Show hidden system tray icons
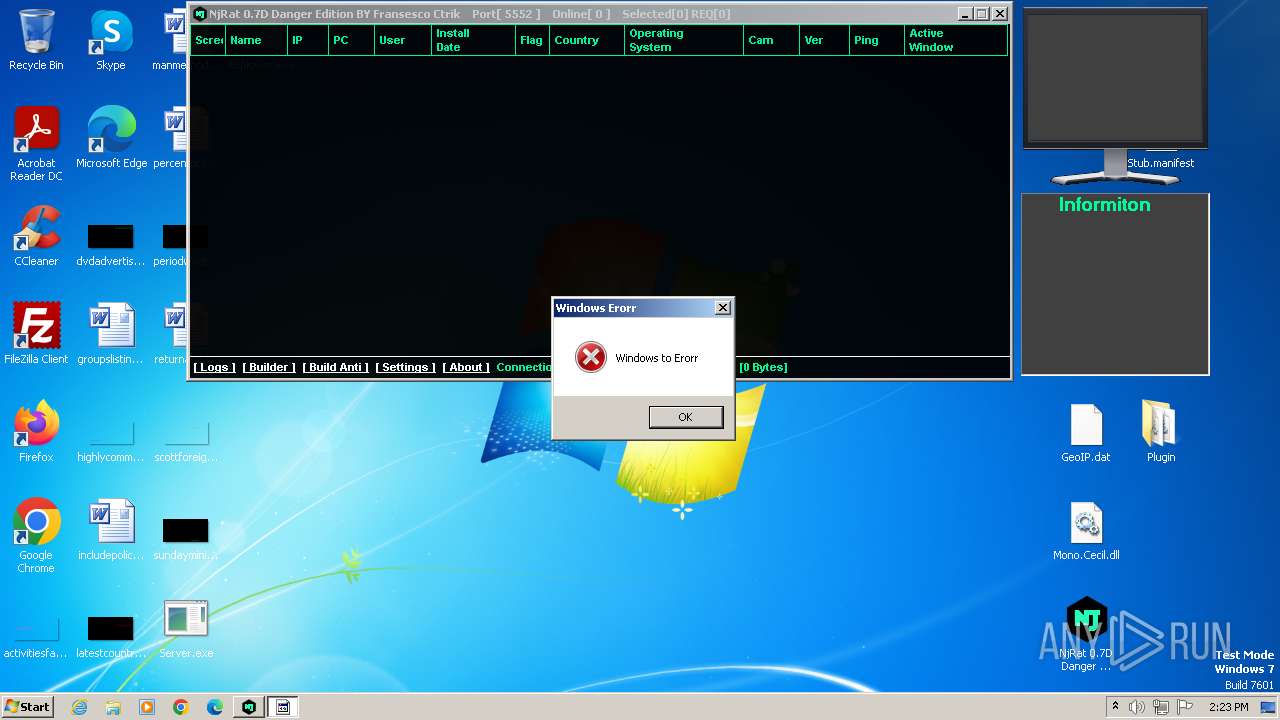 pyautogui.click(x=1115, y=707)
